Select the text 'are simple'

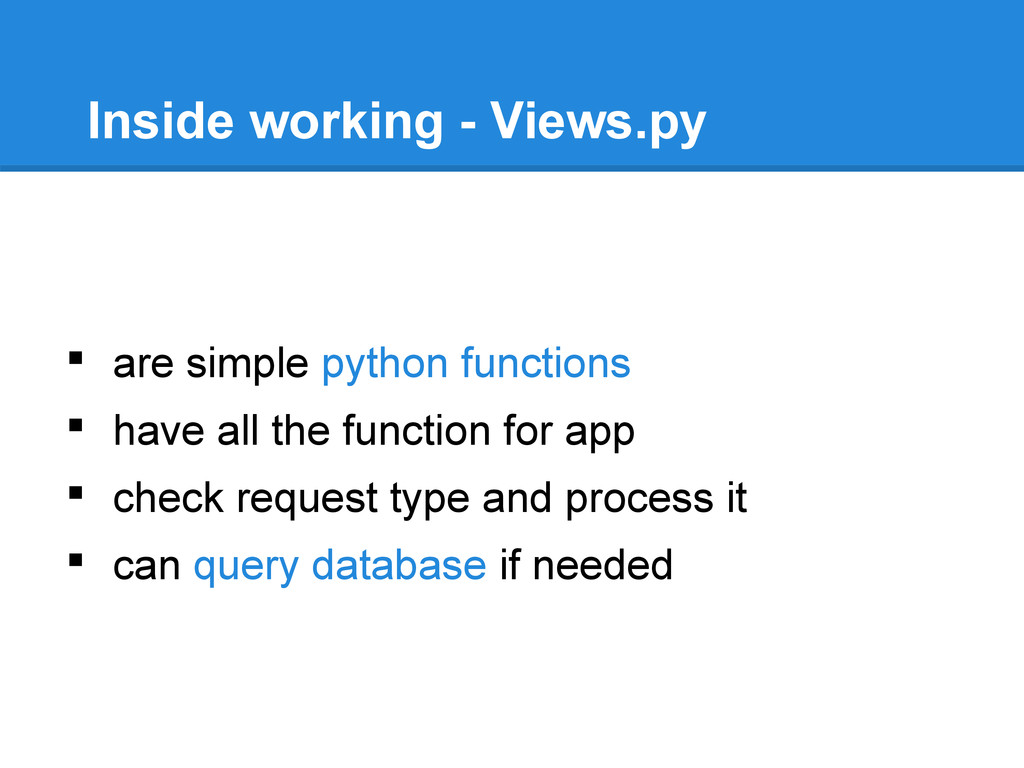pyautogui.click(x=210, y=363)
